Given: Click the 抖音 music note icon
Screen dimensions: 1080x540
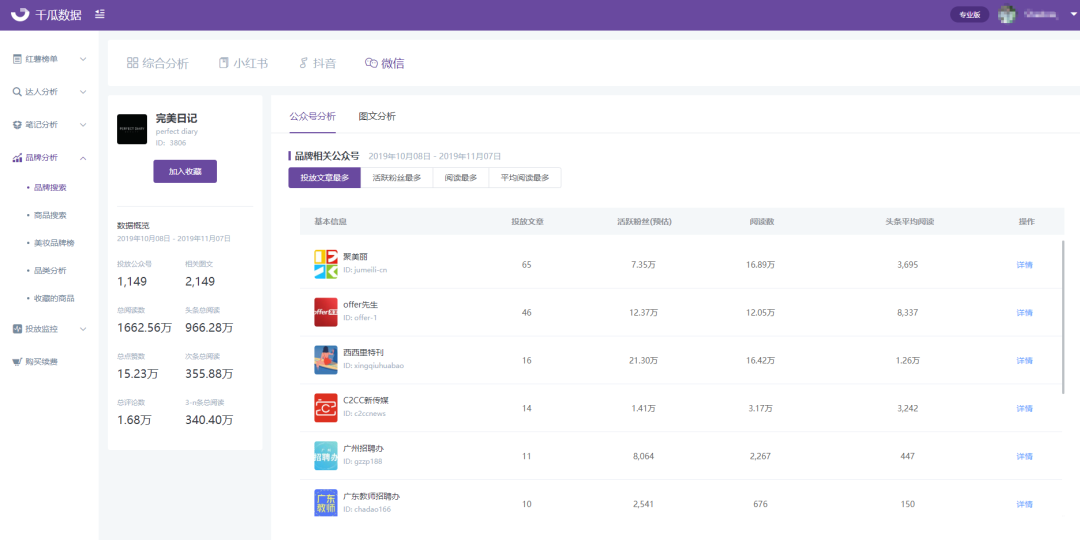Looking at the screenshot, I should (x=303, y=63).
